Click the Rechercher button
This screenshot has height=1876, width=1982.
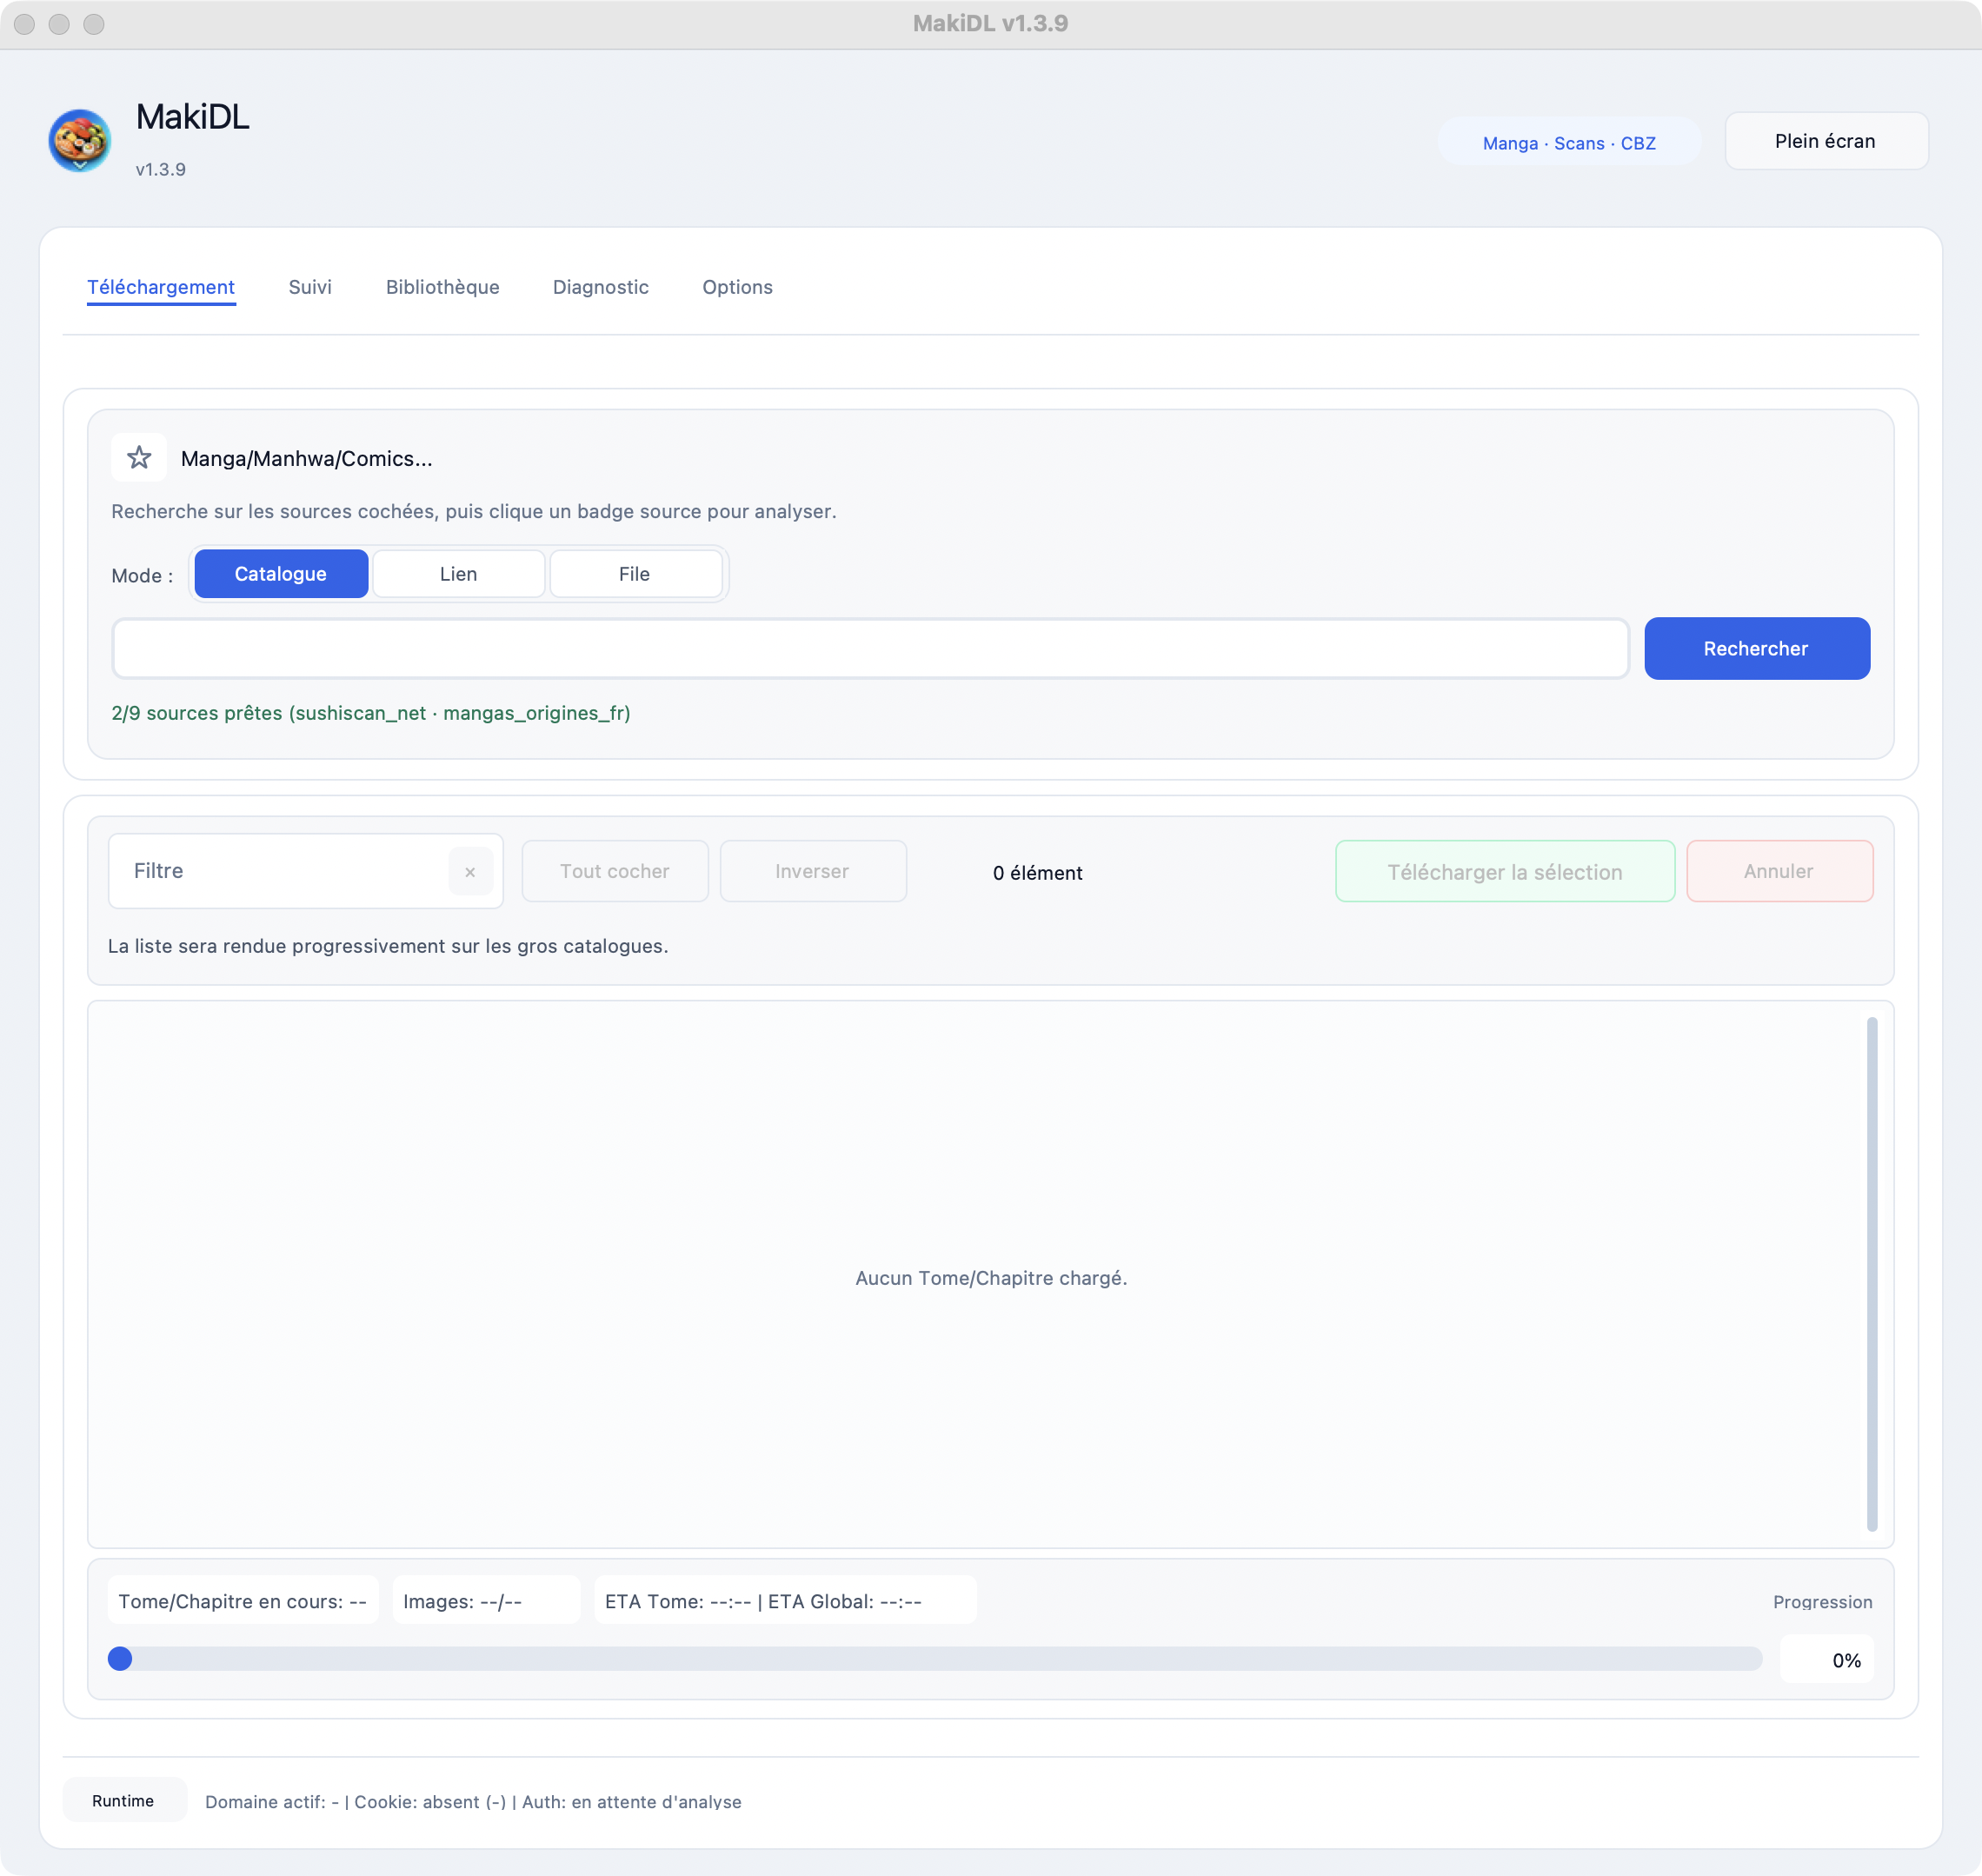1757,649
